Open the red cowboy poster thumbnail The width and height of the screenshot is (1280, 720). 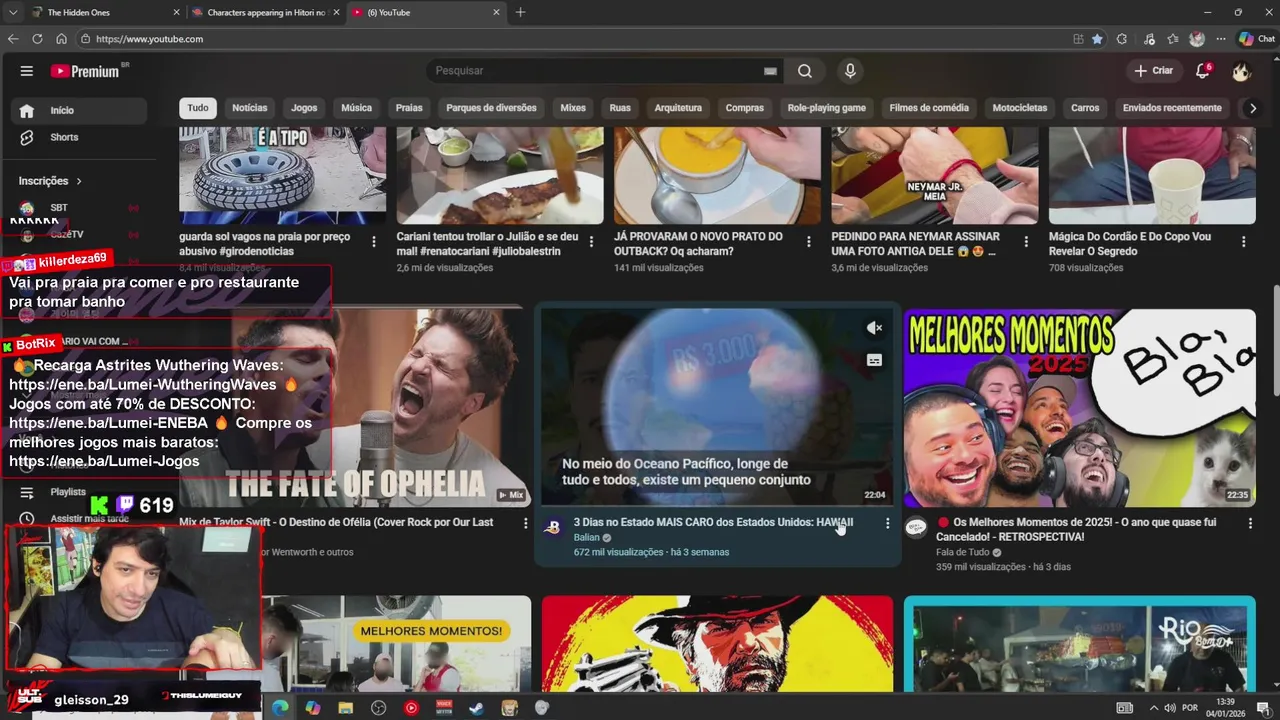pyautogui.click(x=717, y=644)
